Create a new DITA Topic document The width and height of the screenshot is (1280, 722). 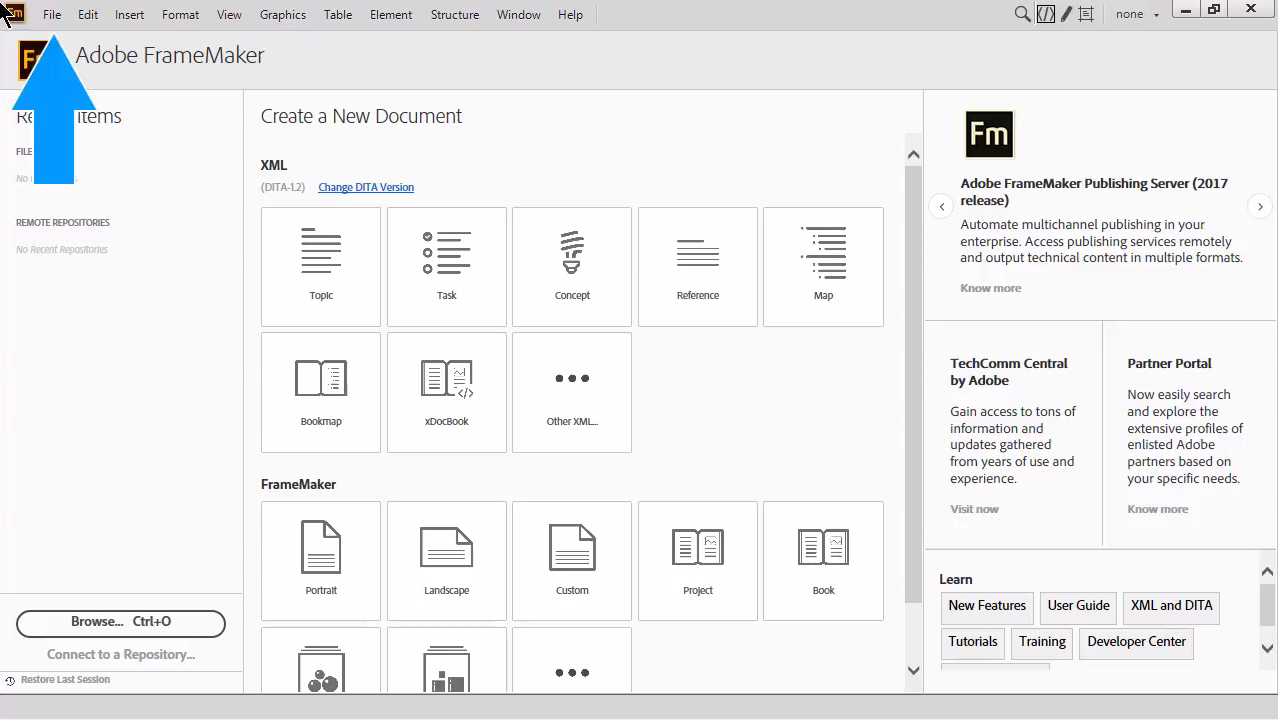(x=321, y=266)
